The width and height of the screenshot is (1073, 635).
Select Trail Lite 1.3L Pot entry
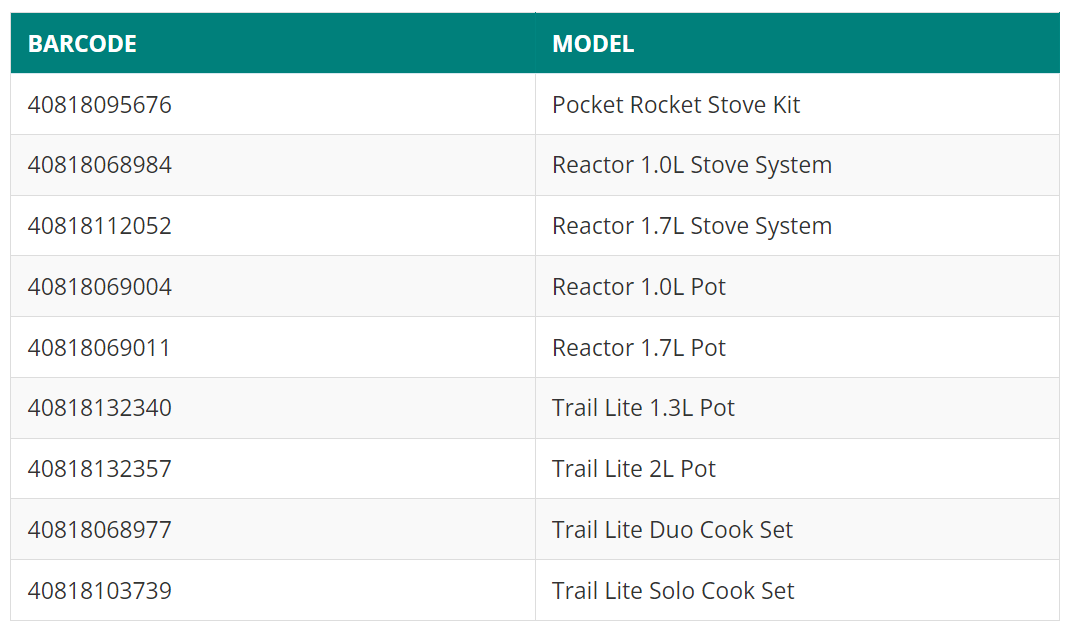point(643,408)
